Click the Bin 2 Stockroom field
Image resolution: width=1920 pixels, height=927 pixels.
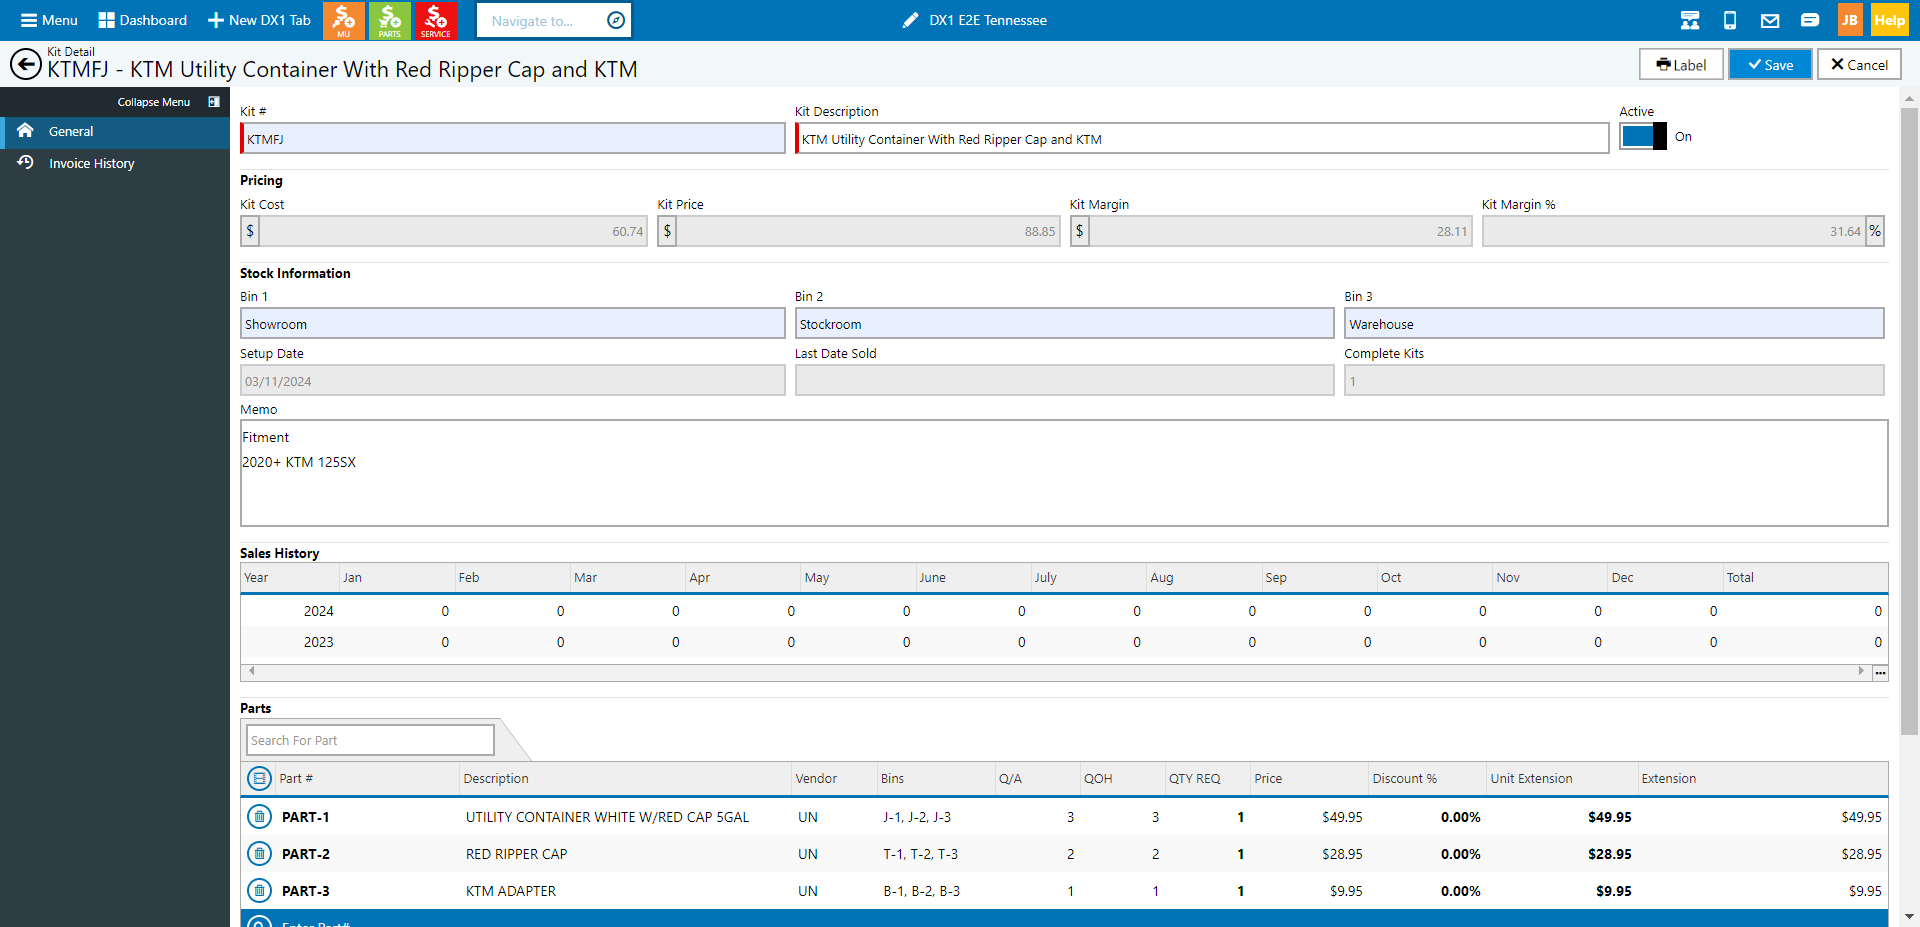[x=1065, y=324]
